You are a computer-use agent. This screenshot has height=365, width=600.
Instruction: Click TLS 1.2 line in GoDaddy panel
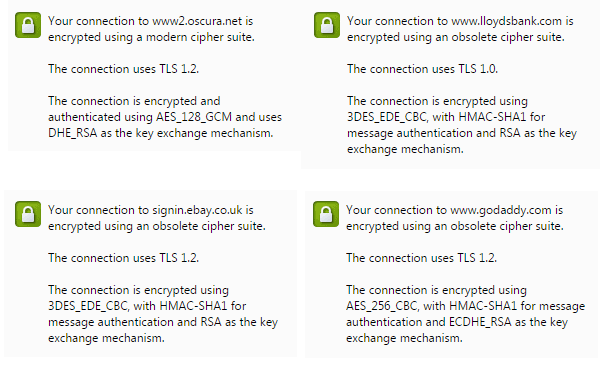point(422,258)
